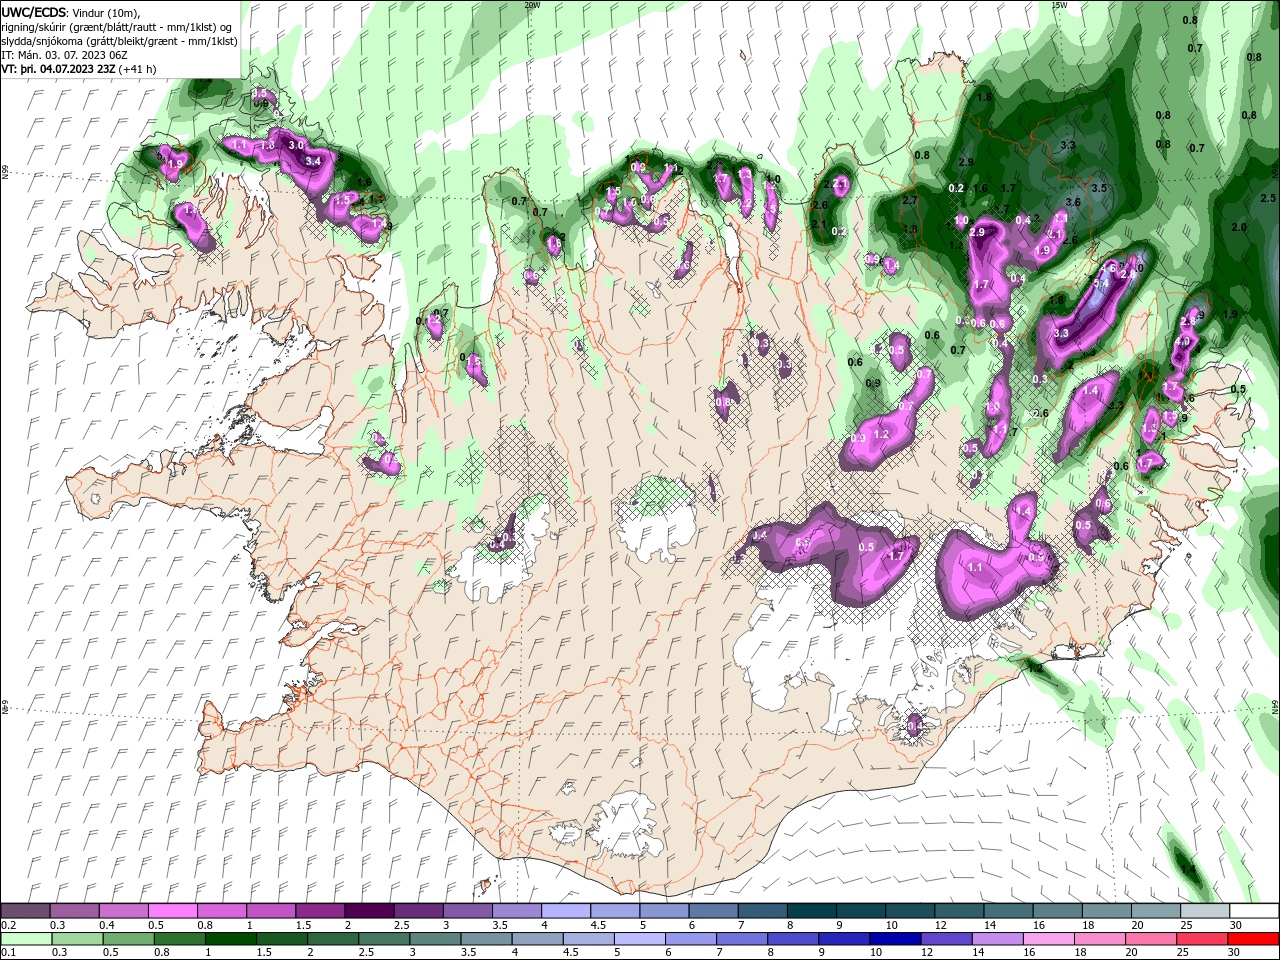Click the '2.5' value at the right edge
1280x960 pixels.
(x=1269, y=198)
